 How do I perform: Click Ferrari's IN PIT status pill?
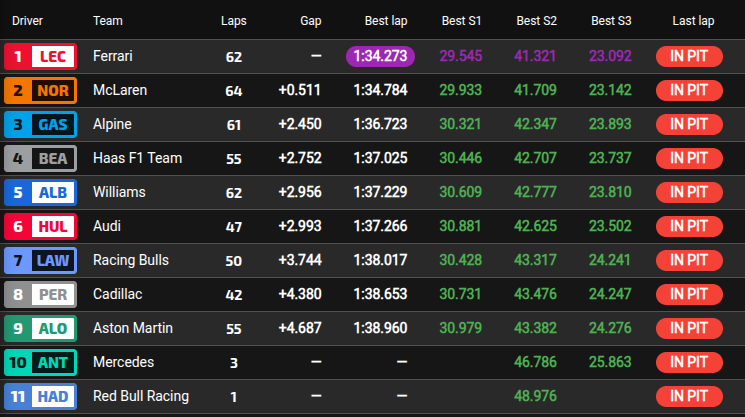(x=689, y=57)
